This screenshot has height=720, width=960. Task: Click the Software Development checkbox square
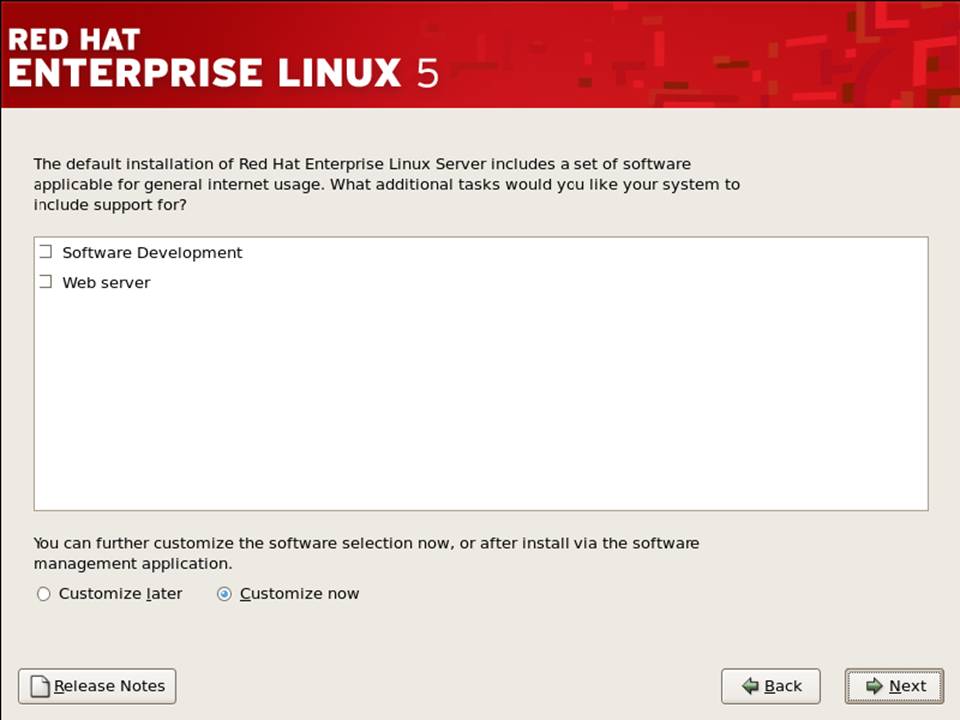[45, 251]
